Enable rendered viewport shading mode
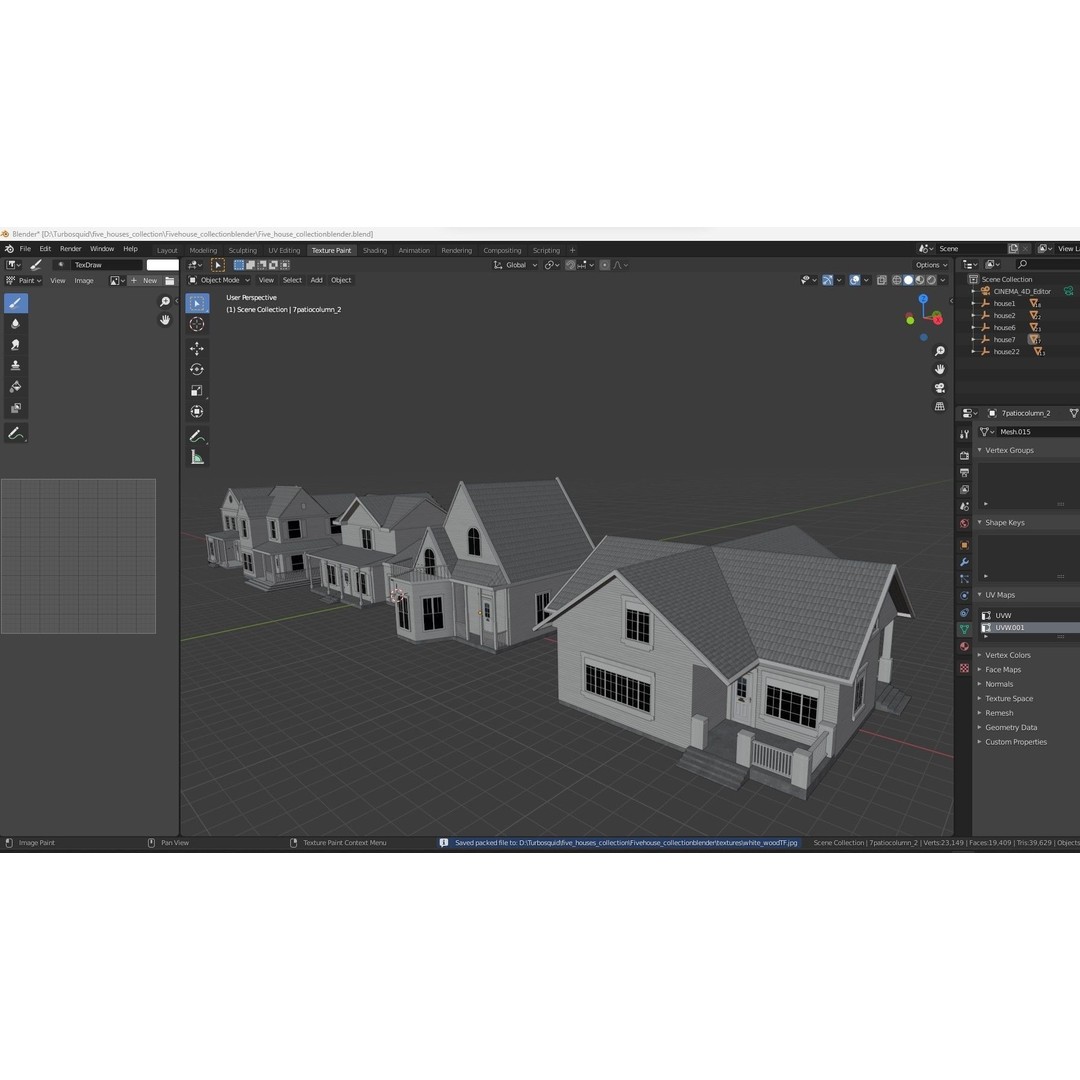 tap(931, 280)
